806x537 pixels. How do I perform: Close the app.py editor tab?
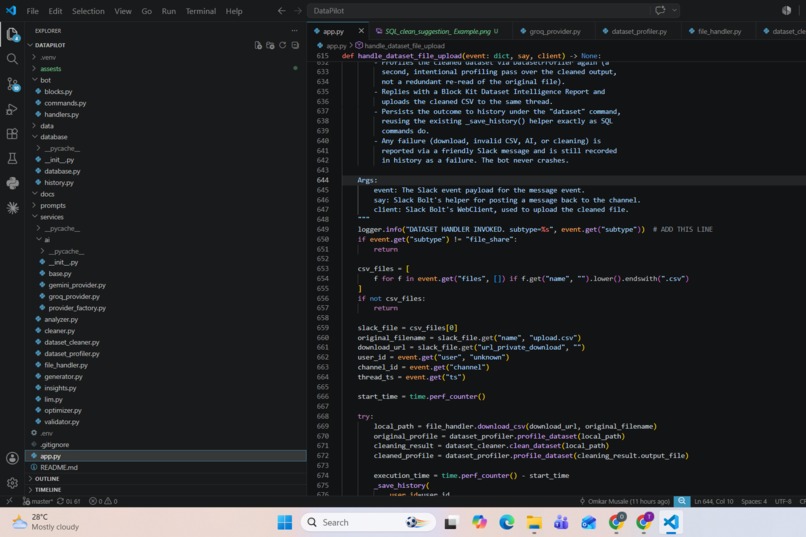point(361,31)
